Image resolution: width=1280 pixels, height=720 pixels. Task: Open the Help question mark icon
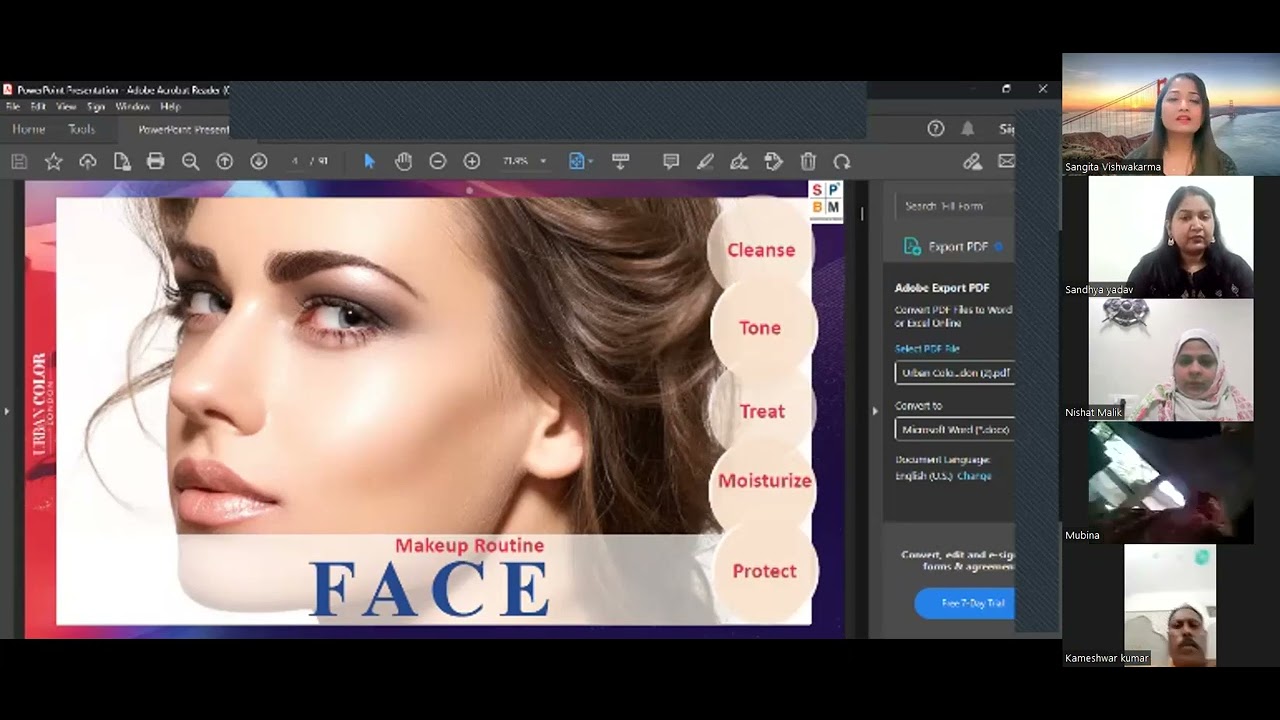(936, 128)
